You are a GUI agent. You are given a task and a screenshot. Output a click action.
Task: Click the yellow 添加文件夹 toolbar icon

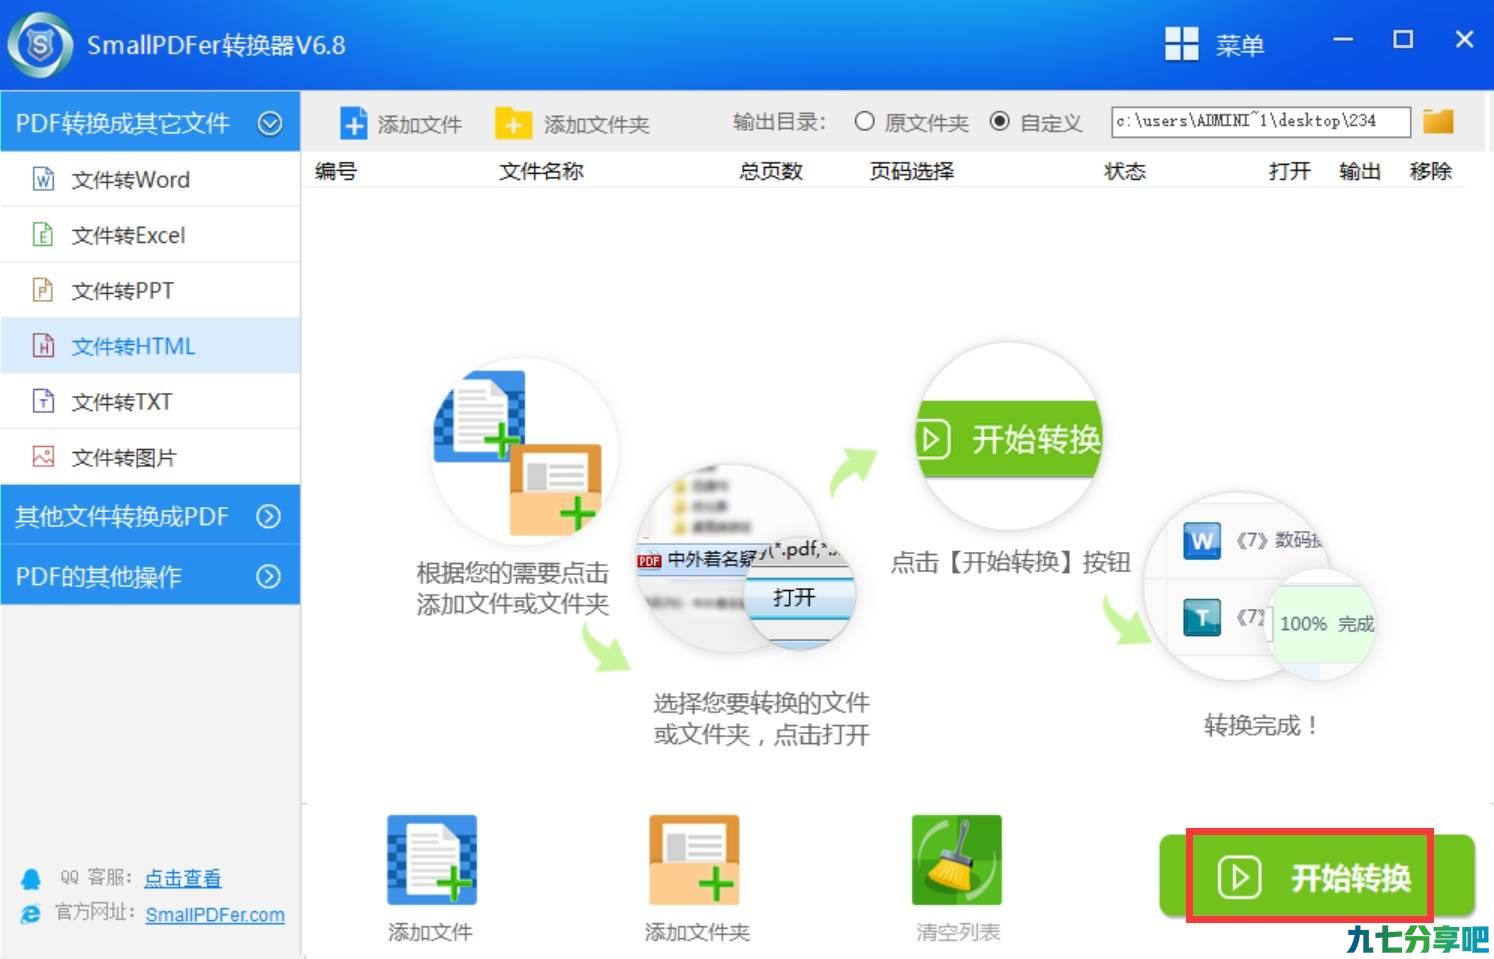coord(513,123)
